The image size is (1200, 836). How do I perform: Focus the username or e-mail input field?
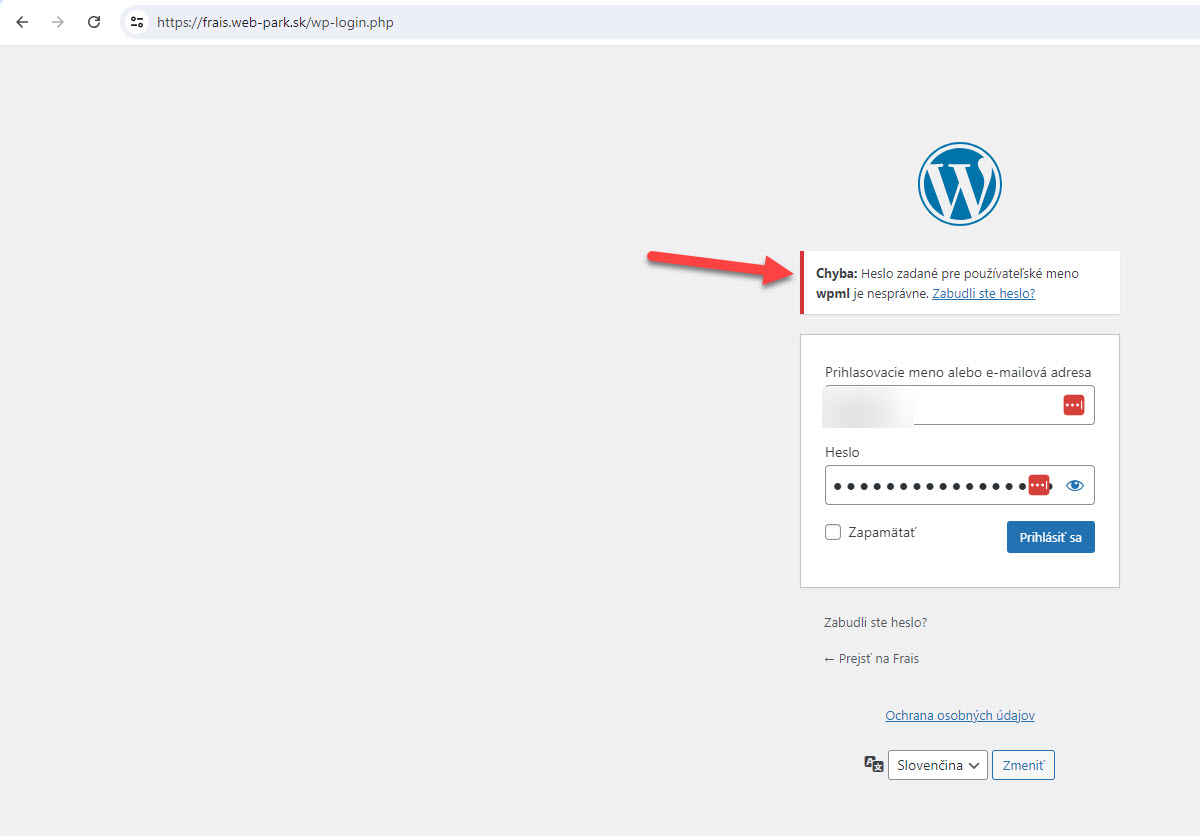pyautogui.click(x=960, y=405)
